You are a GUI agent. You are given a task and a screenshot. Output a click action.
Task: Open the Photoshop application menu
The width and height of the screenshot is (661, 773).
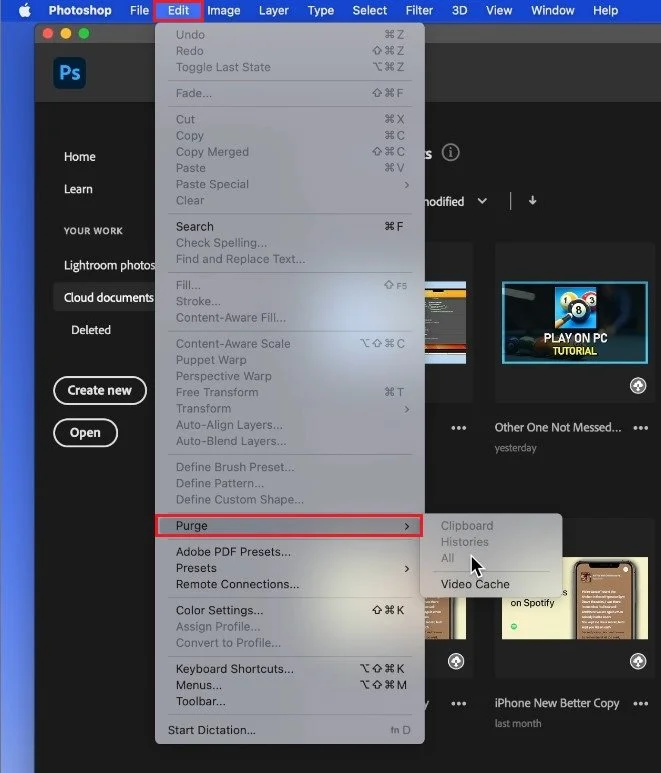click(x=80, y=10)
